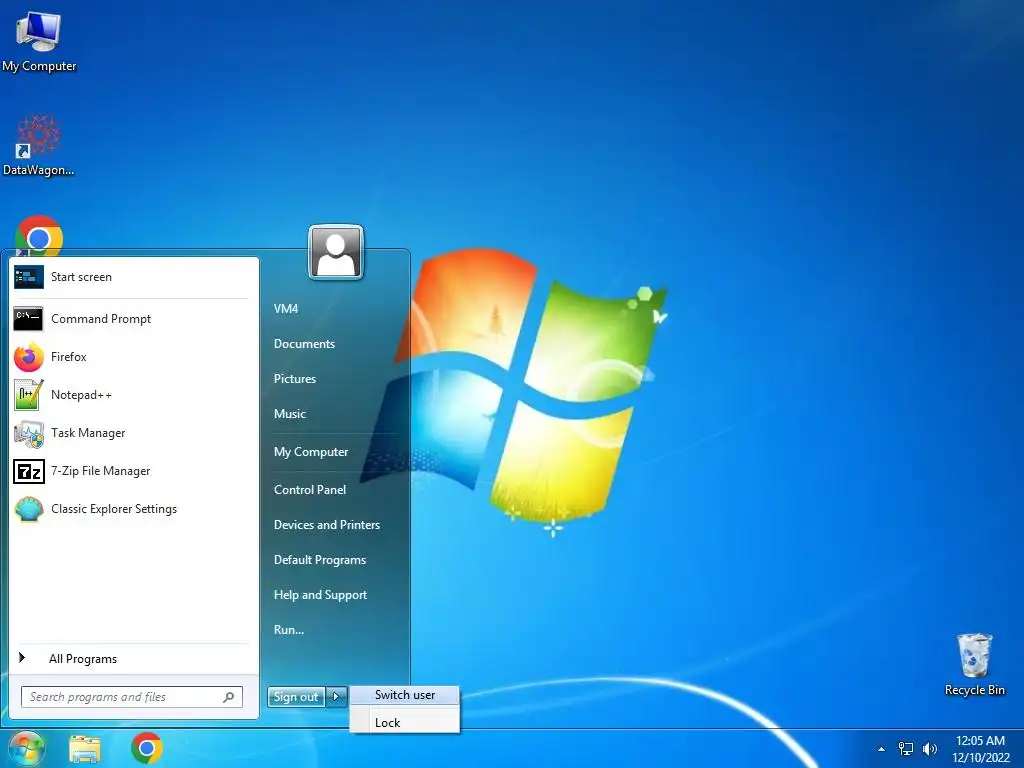Click the Sign out button
1024x768 pixels.
point(296,697)
